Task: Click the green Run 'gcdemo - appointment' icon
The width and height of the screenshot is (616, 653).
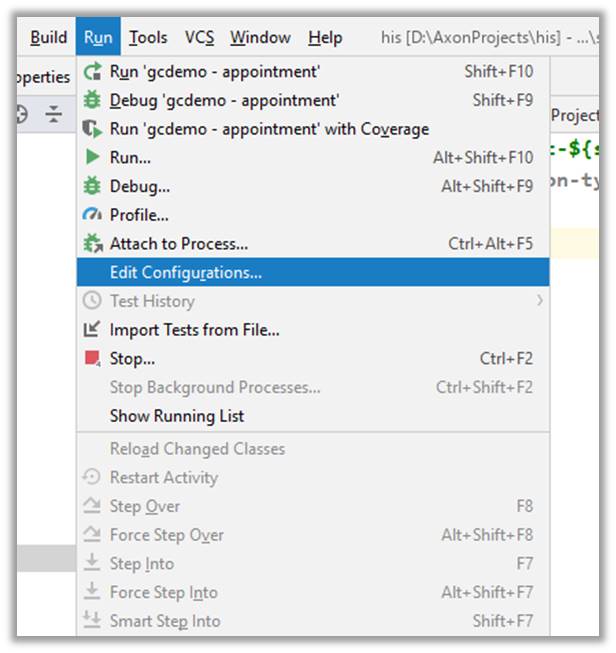Action: coord(92,72)
